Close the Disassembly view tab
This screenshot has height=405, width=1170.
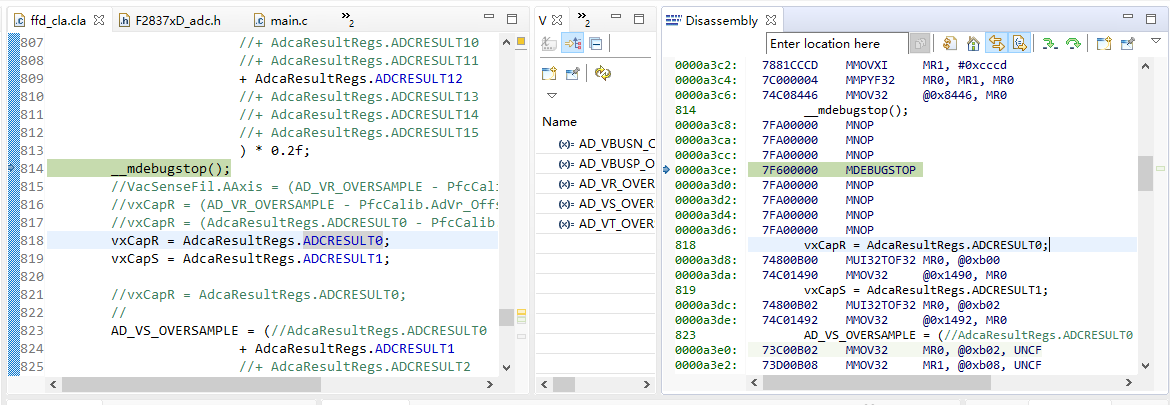click(x=772, y=20)
